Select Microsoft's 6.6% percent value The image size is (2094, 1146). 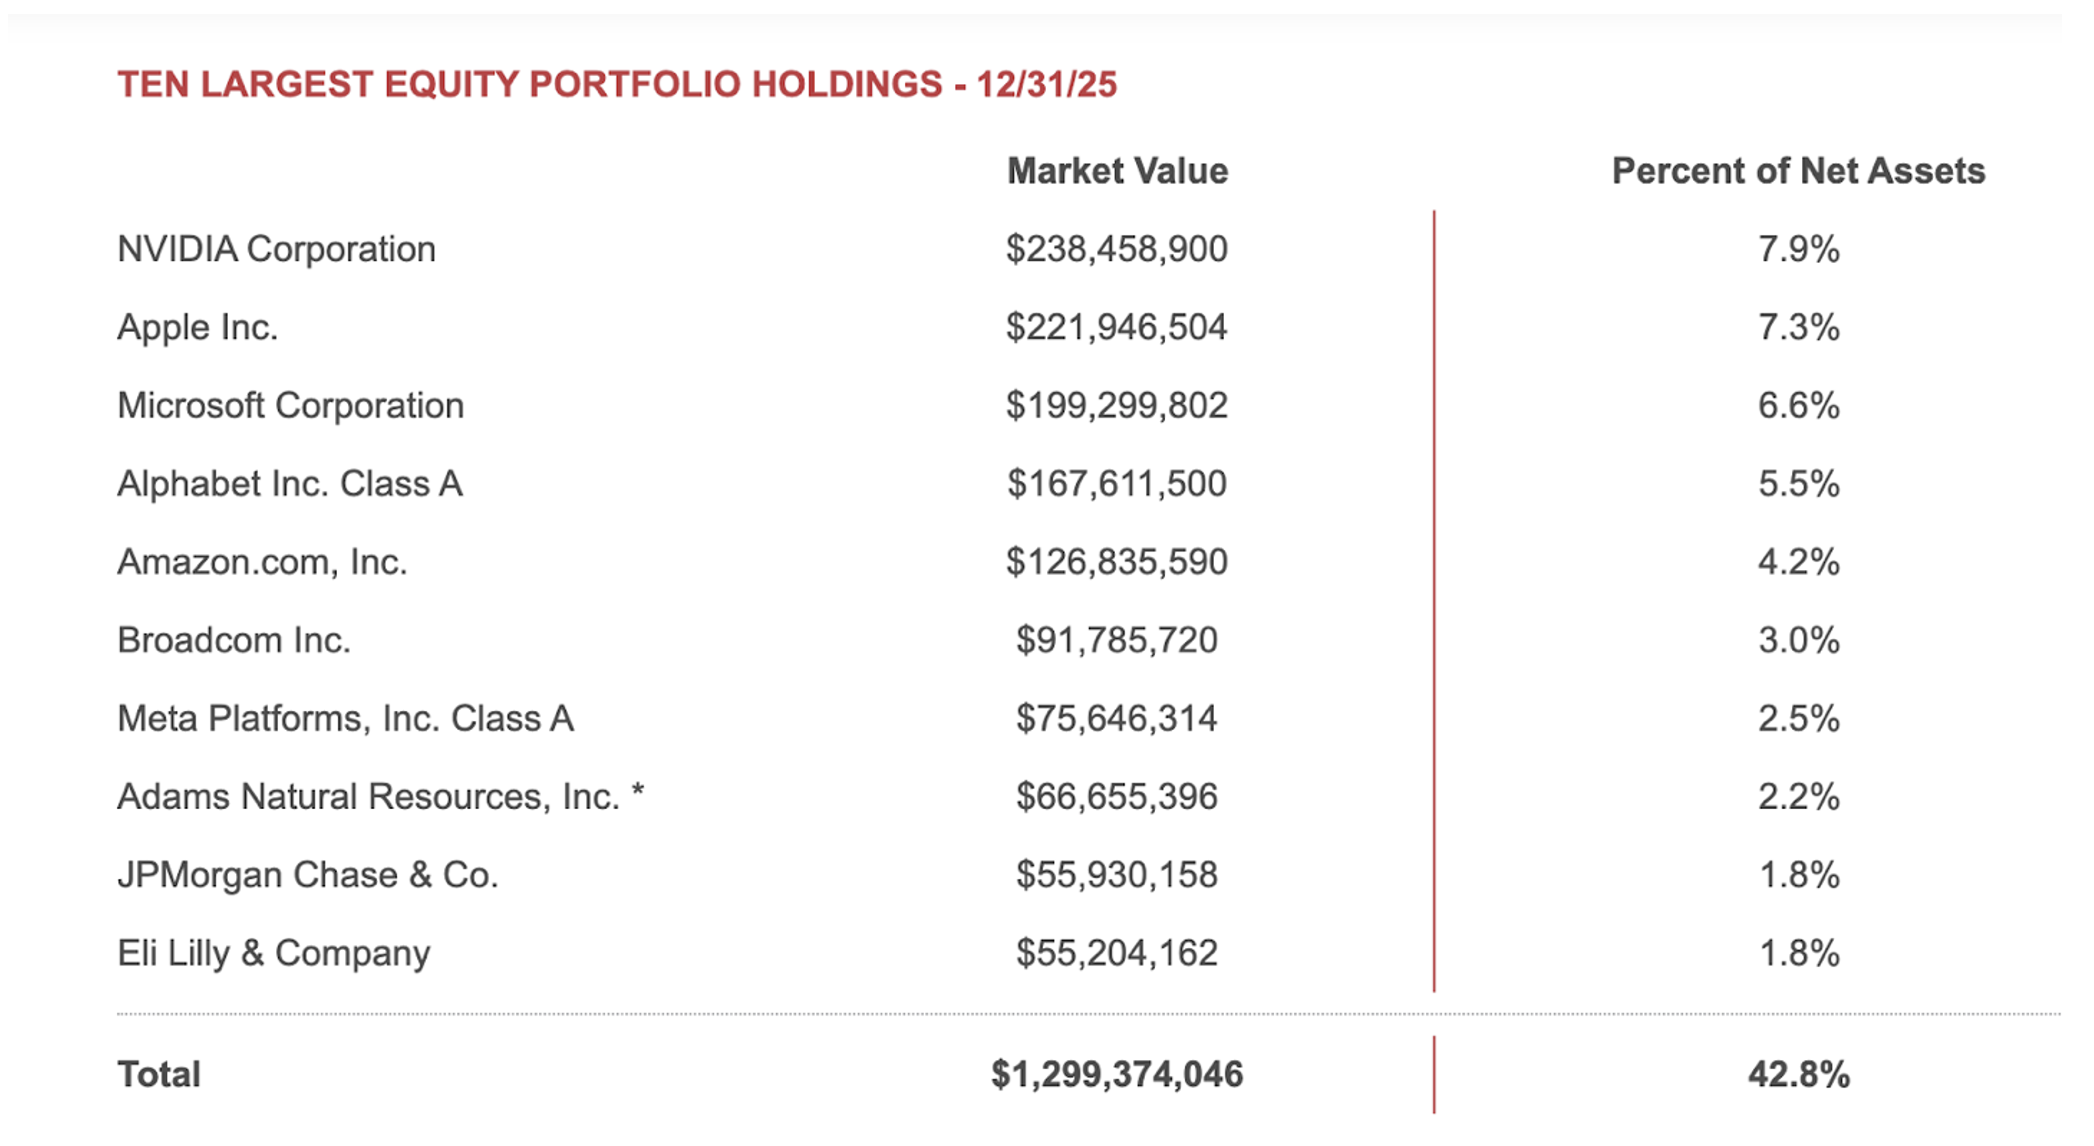(x=1798, y=405)
